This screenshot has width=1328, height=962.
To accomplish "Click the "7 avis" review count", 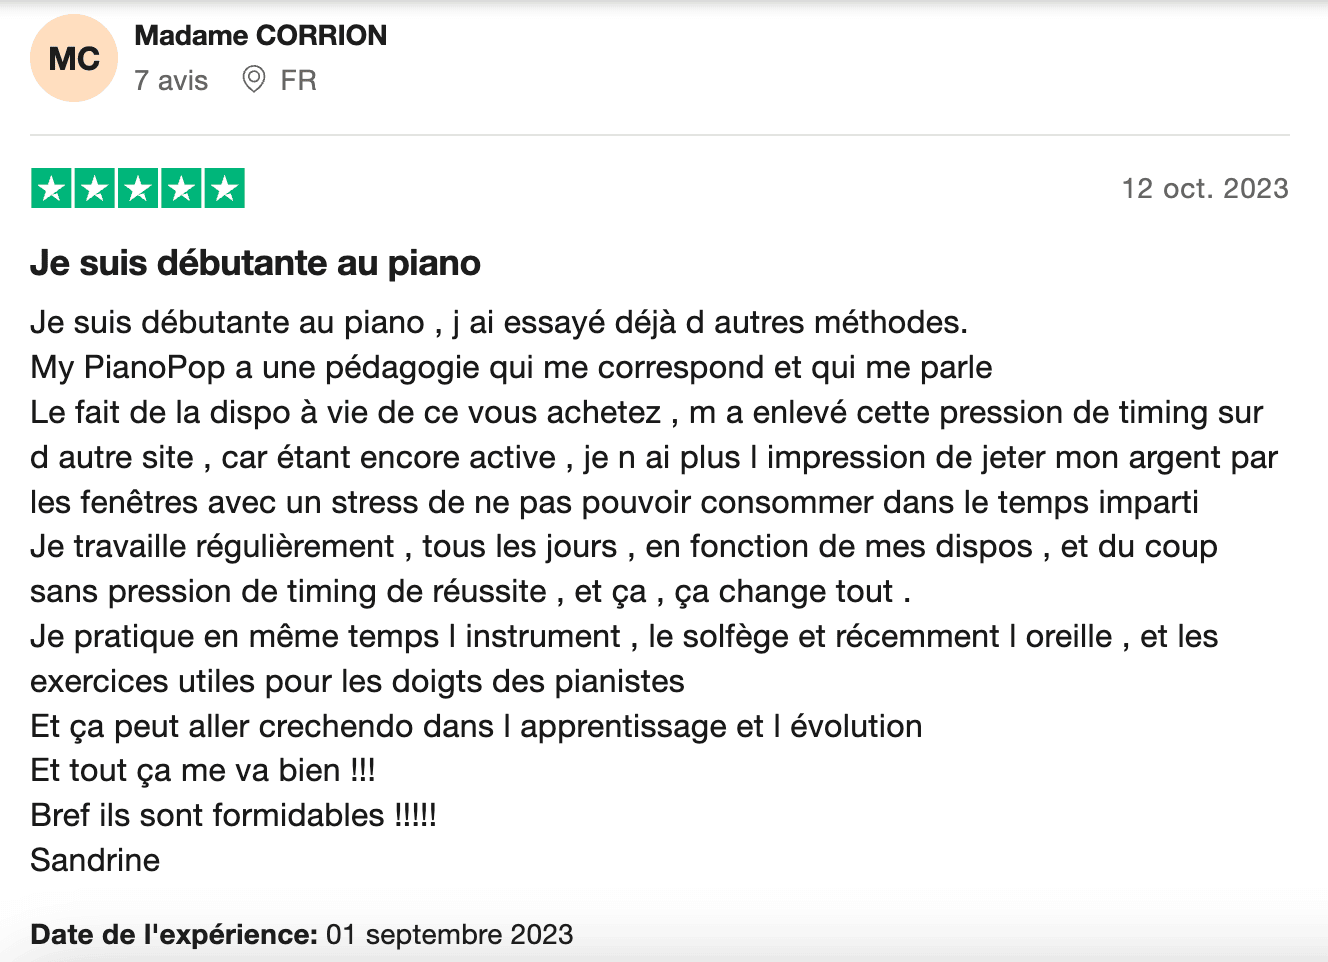I will (x=171, y=80).
